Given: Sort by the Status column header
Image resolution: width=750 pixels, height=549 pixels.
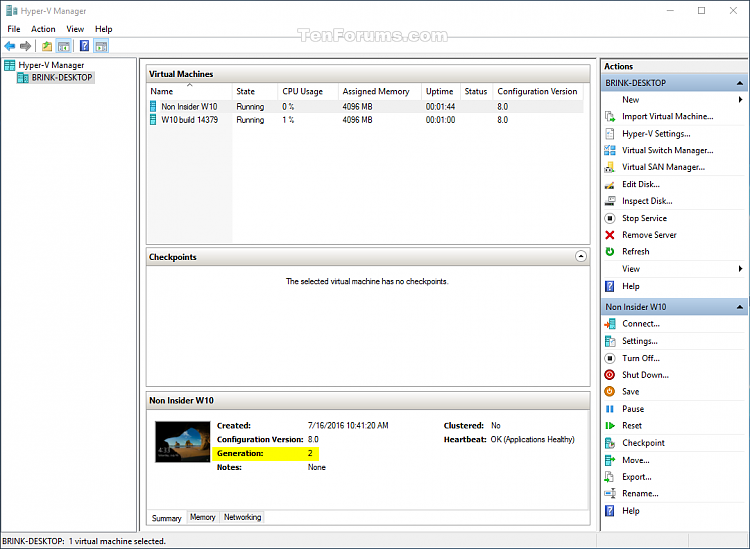Looking at the screenshot, I should pos(476,91).
